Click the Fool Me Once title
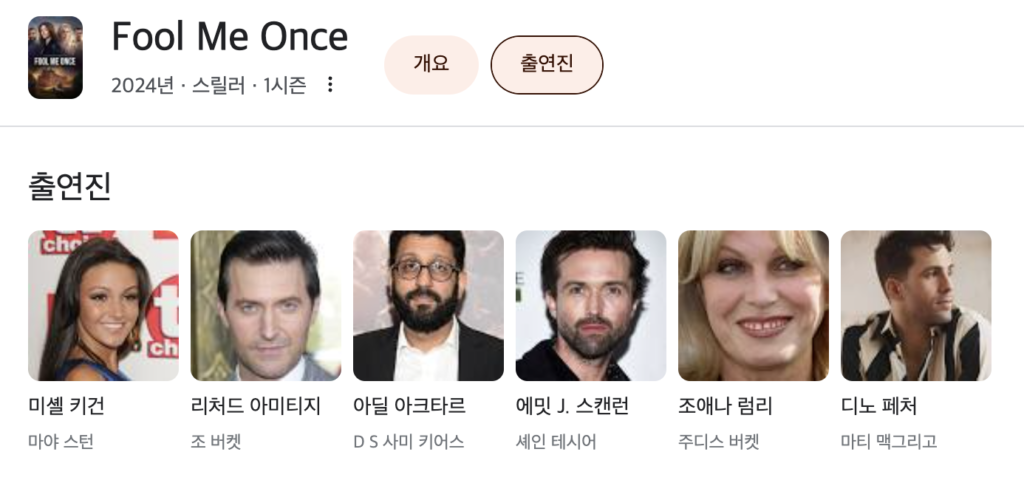The height and width of the screenshot is (483, 1024). [x=229, y=37]
